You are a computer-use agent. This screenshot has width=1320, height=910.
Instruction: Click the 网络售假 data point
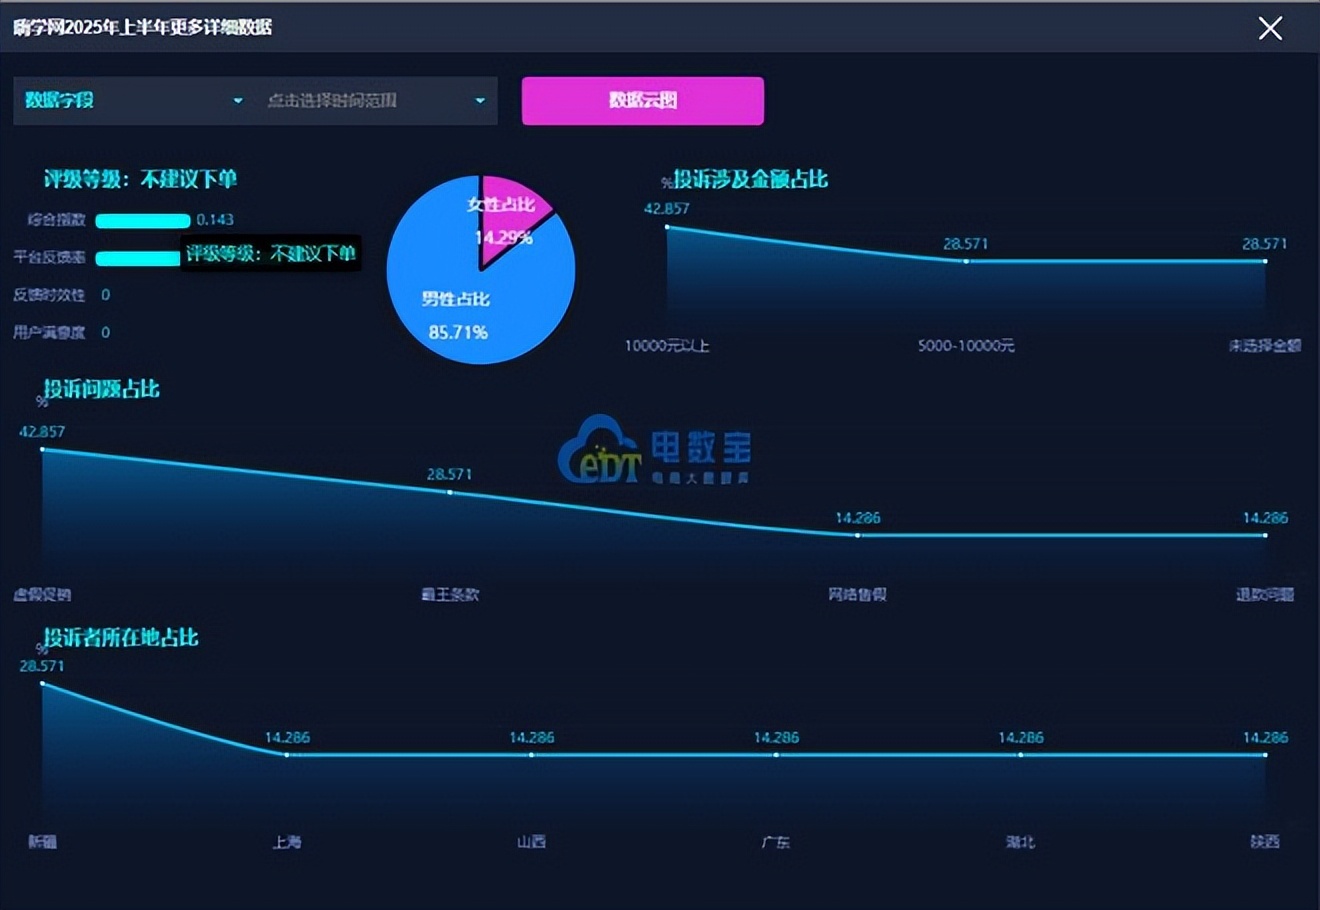pos(857,535)
